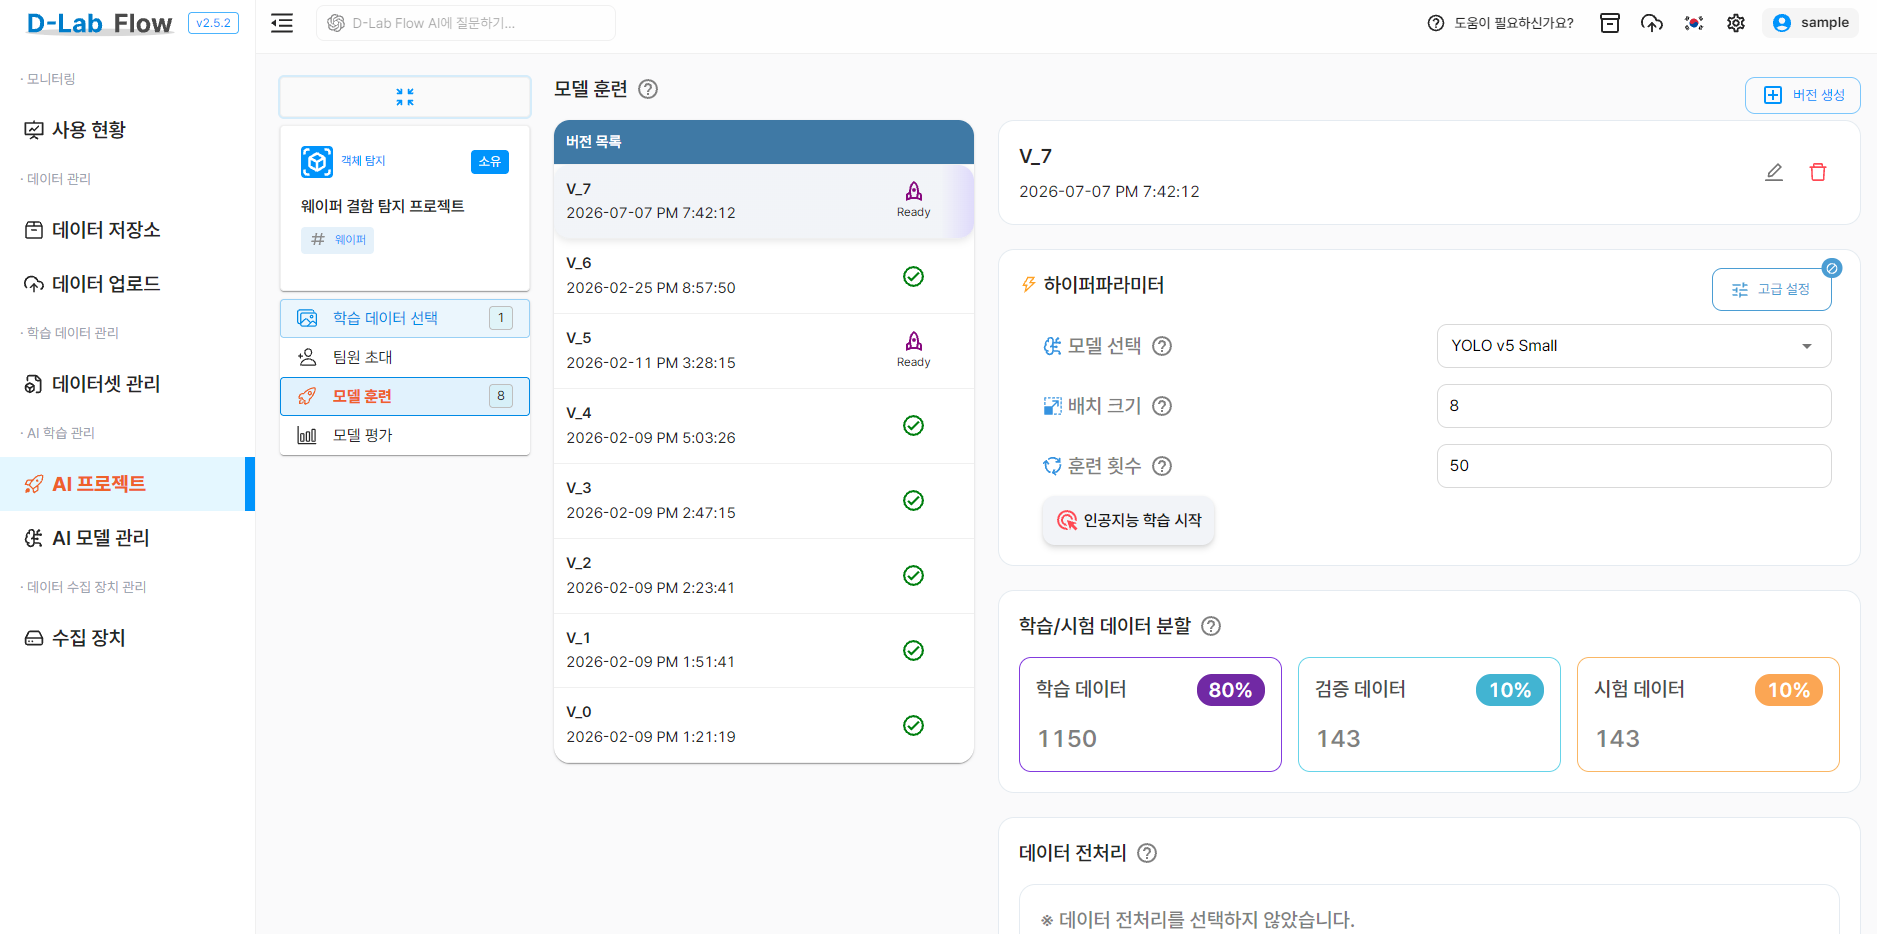Click the object detection cube icon
This screenshot has width=1877, height=934.
pyautogui.click(x=317, y=161)
